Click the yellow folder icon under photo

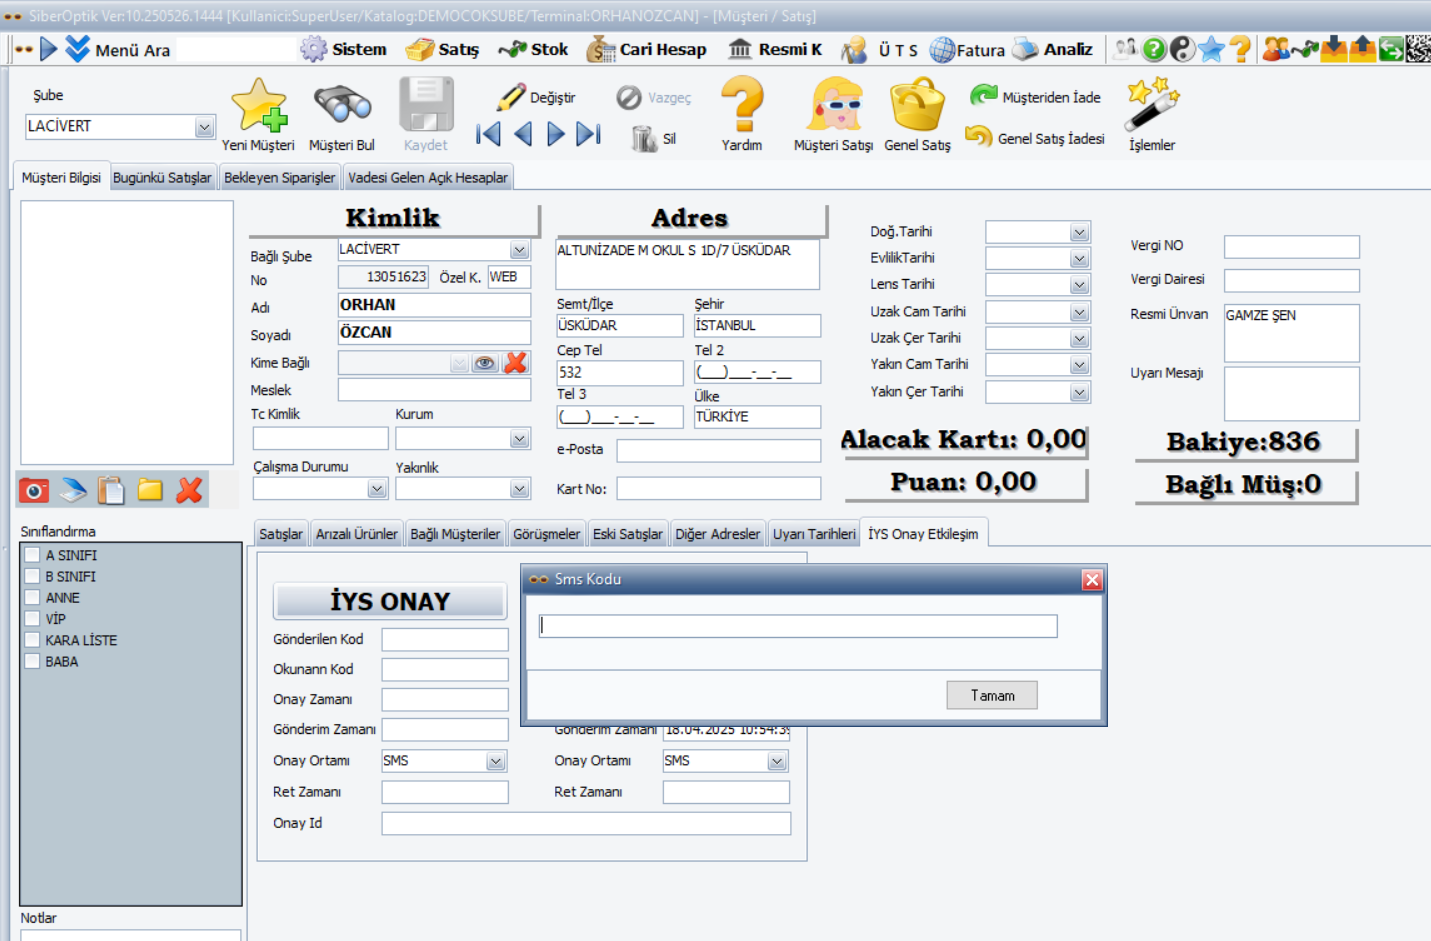(150, 490)
